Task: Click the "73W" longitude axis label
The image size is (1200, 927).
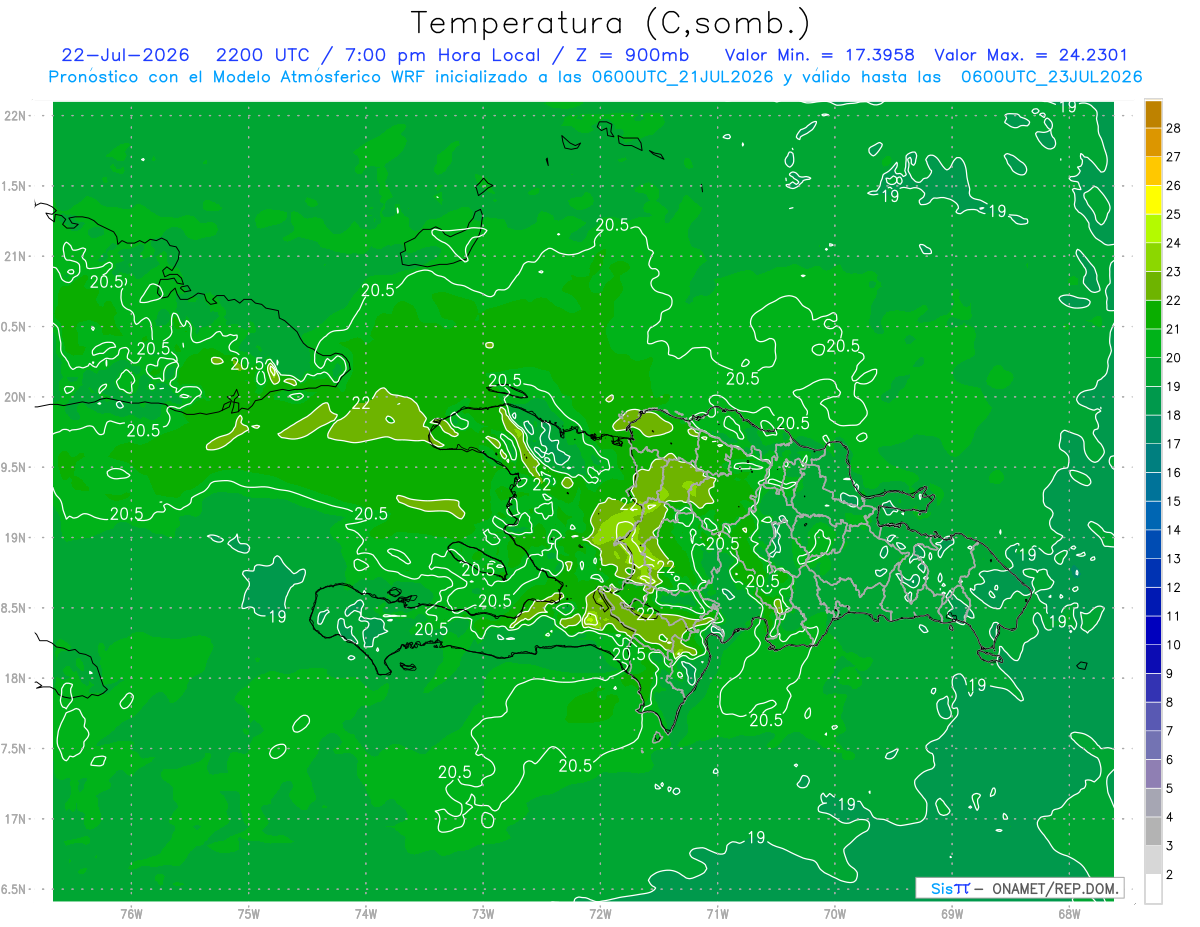Action: click(483, 913)
